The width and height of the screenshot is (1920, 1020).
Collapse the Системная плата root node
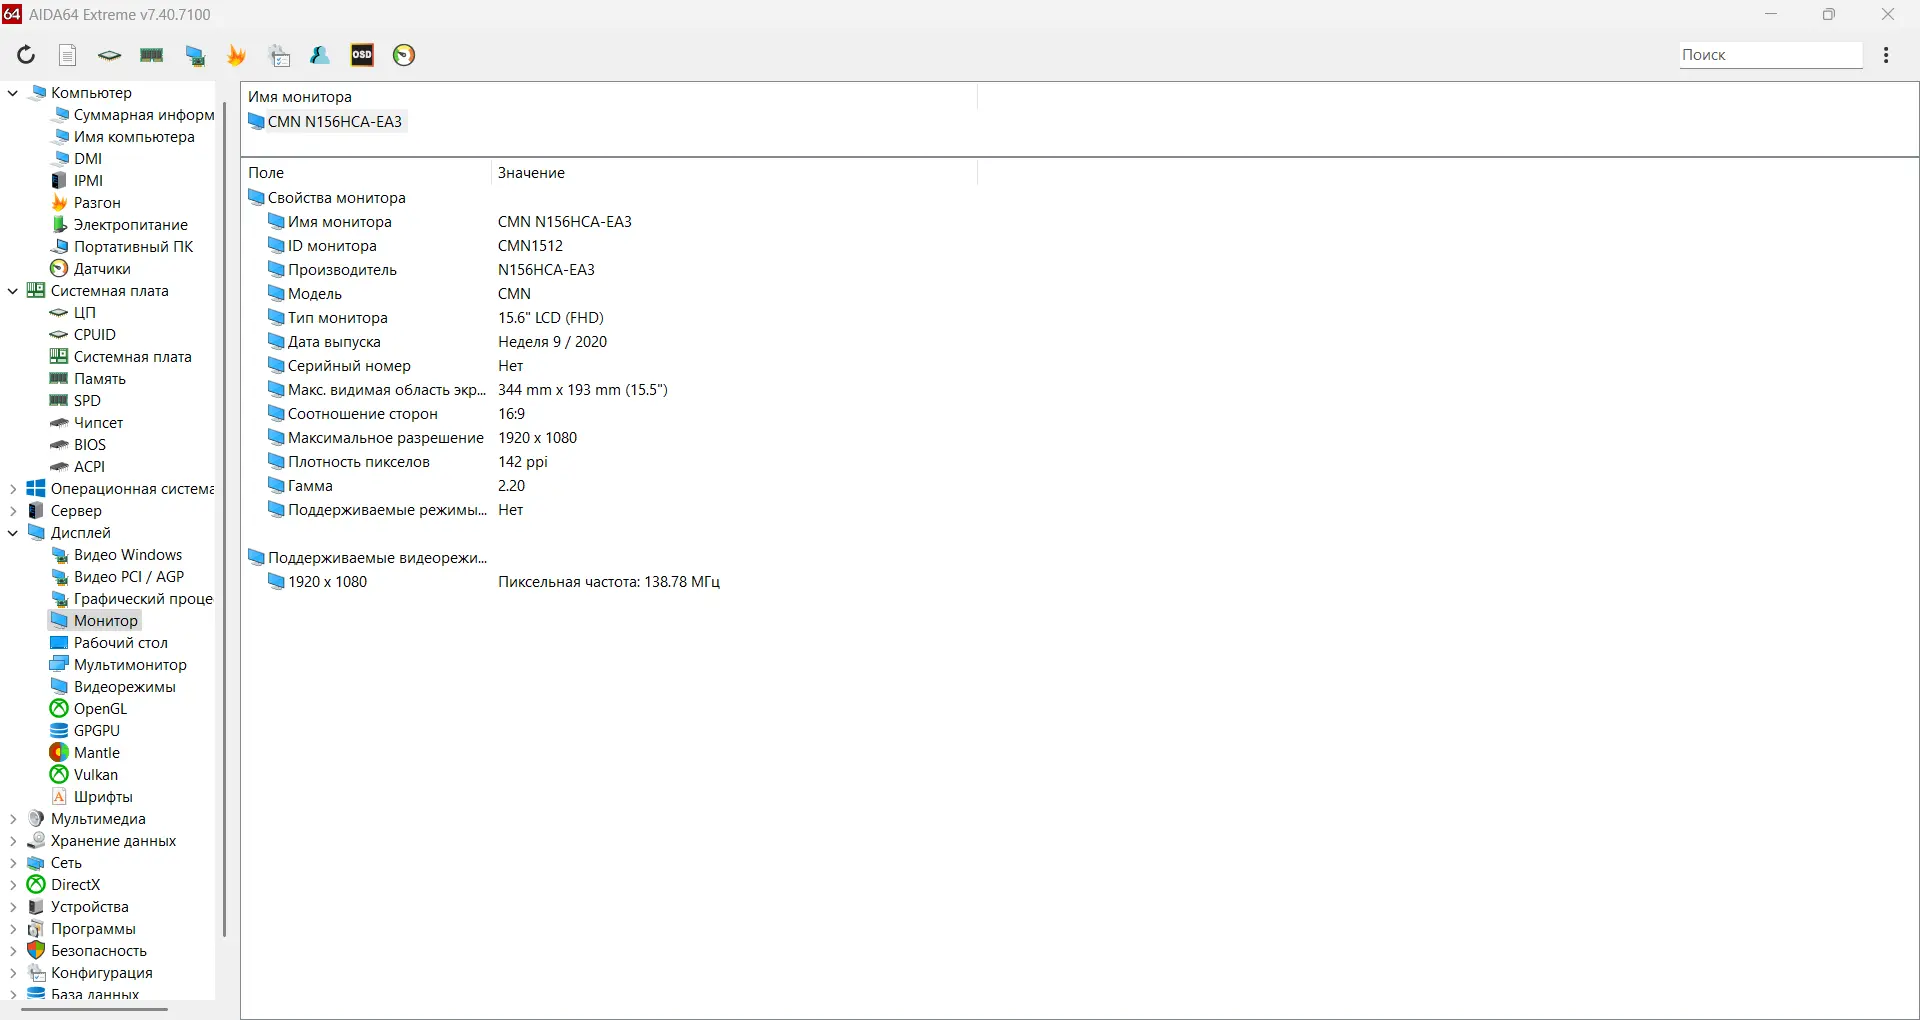click(13, 291)
